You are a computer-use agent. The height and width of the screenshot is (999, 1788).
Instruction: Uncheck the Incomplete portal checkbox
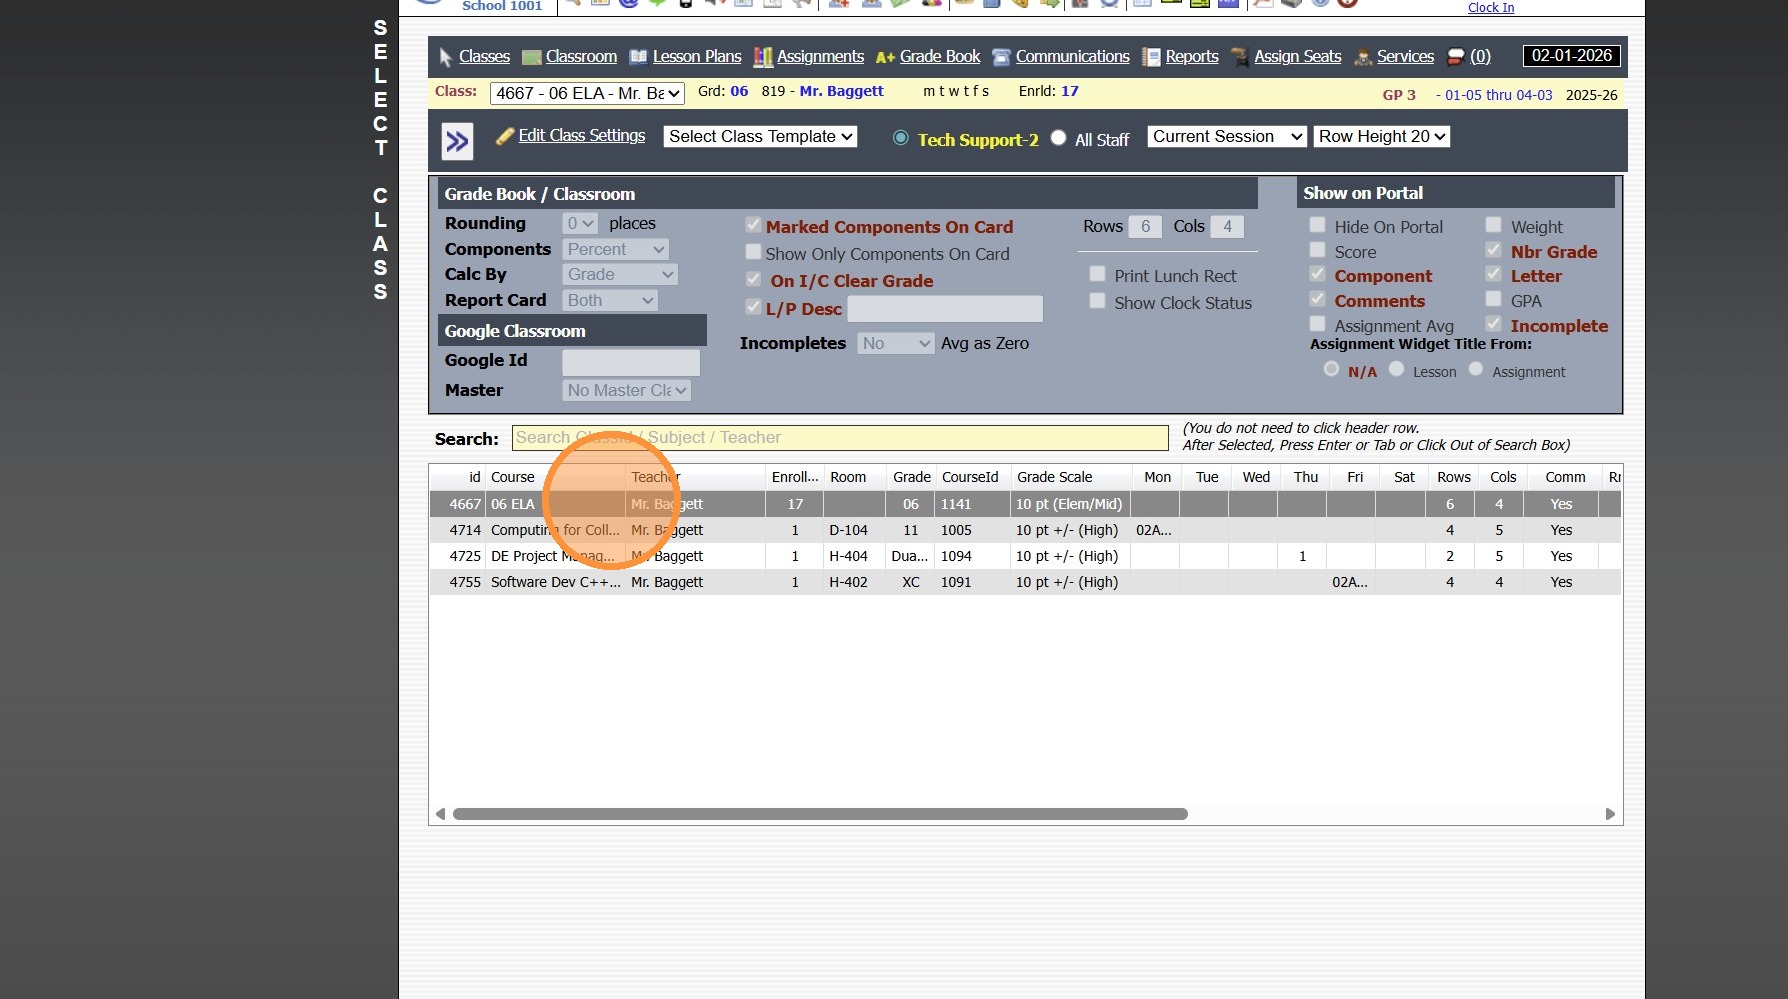(x=1494, y=325)
